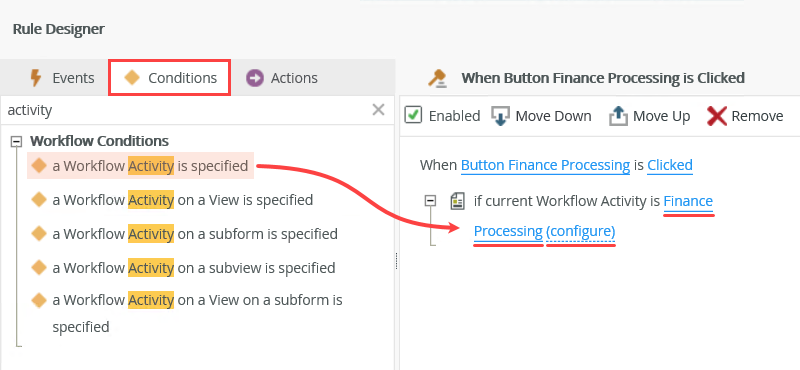Clear the activity search text
Screen dimensions: 800x370
tap(379, 109)
